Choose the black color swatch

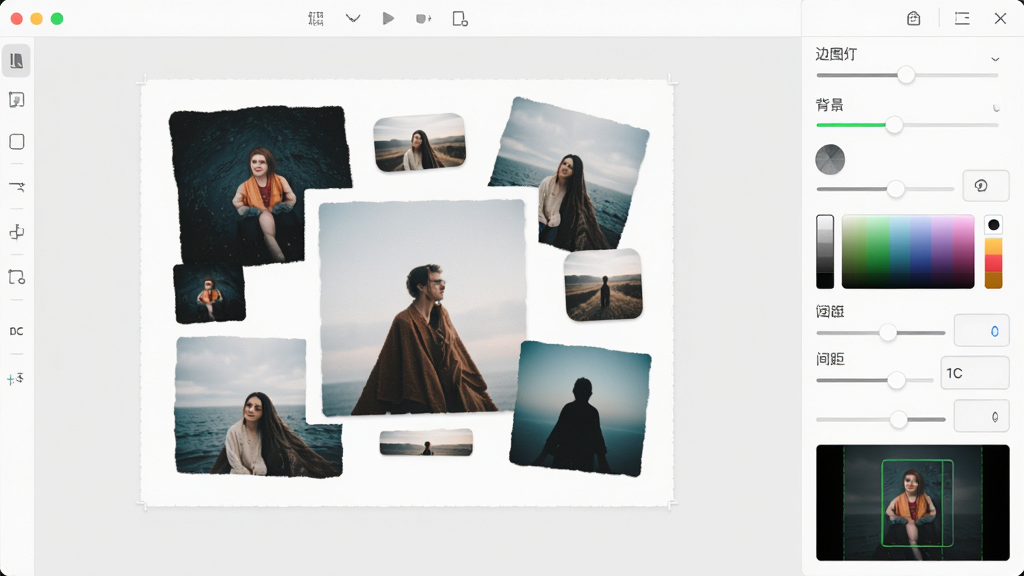pos(993,225)
